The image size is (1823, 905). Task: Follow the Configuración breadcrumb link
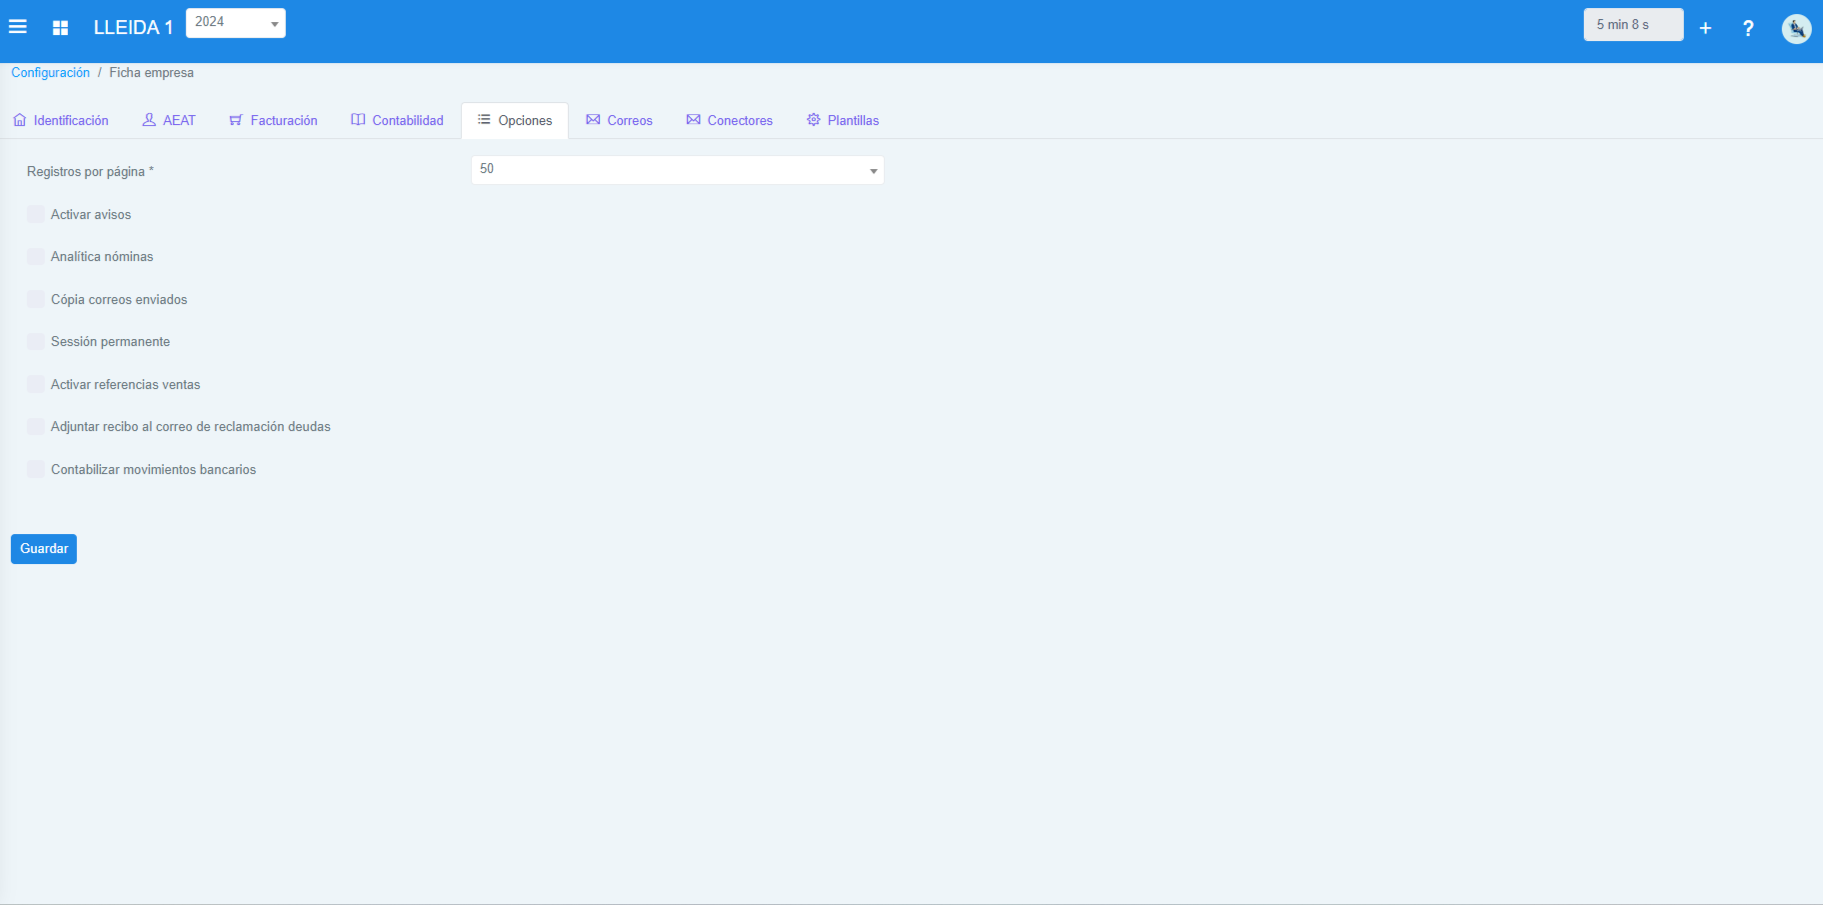[x=50, y=73]
